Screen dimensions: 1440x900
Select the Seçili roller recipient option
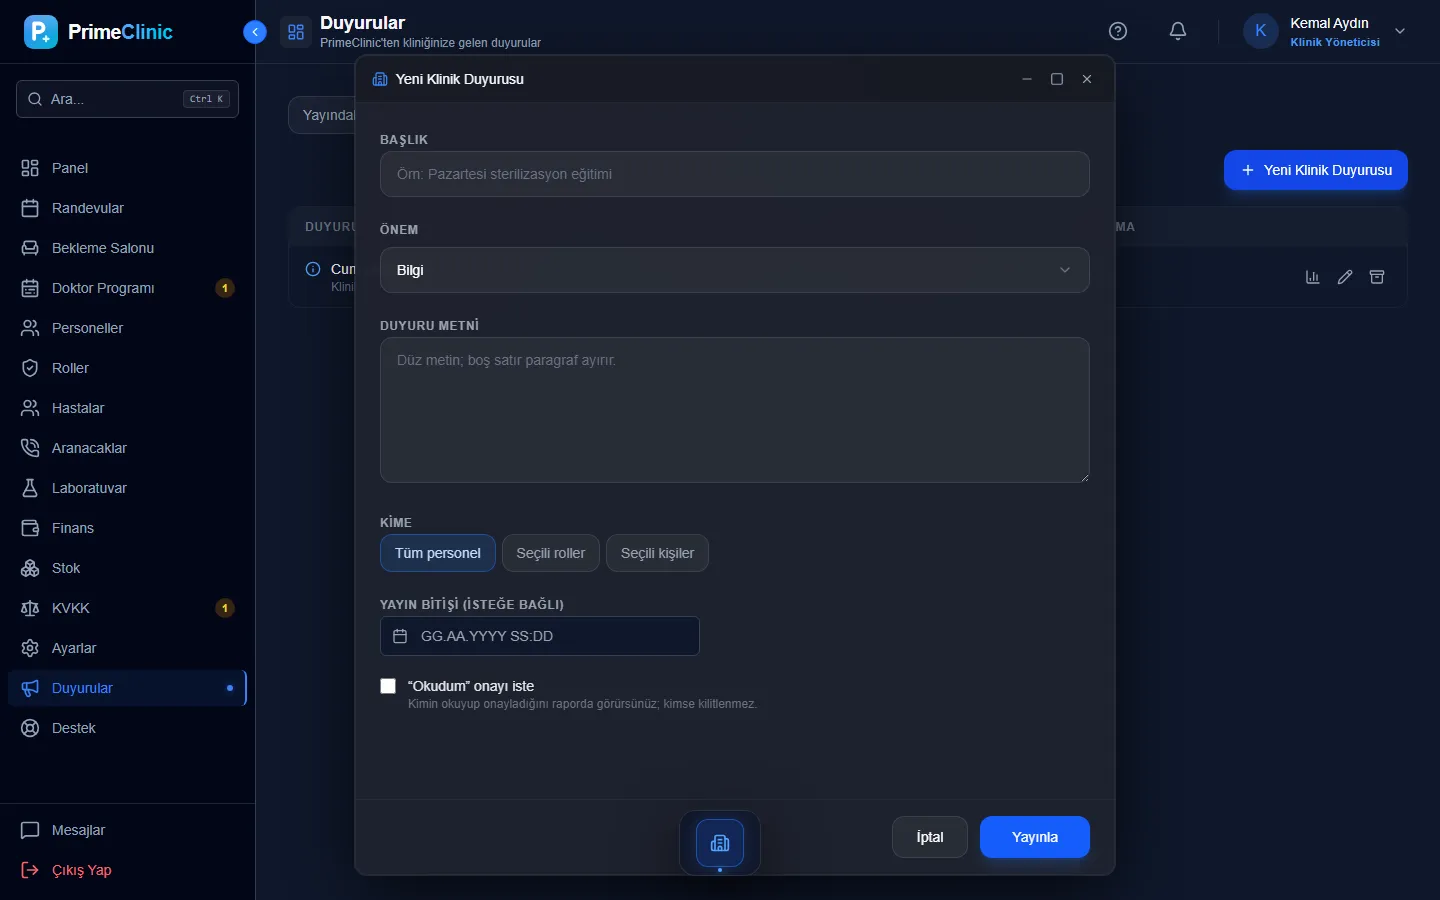(x=551, y=553)
